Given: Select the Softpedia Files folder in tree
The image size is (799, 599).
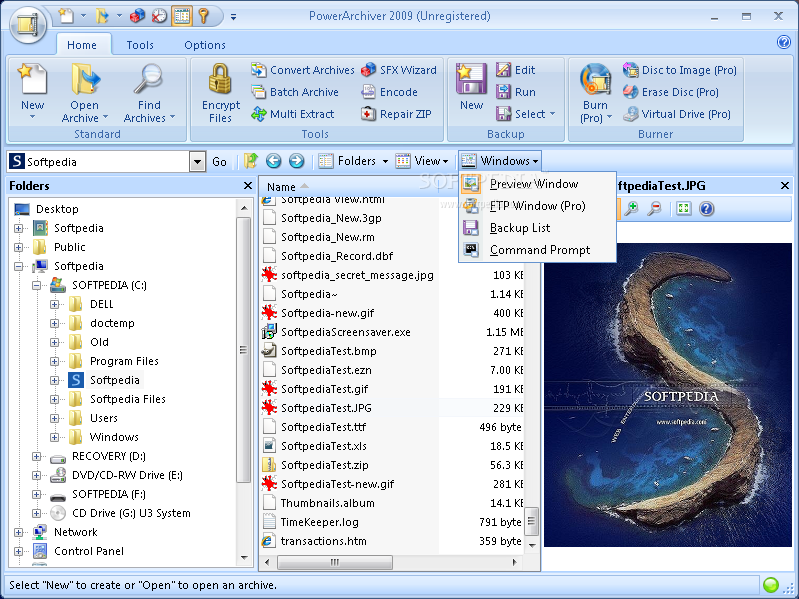Looking at the screenshot, I should (x=127, y=399).
